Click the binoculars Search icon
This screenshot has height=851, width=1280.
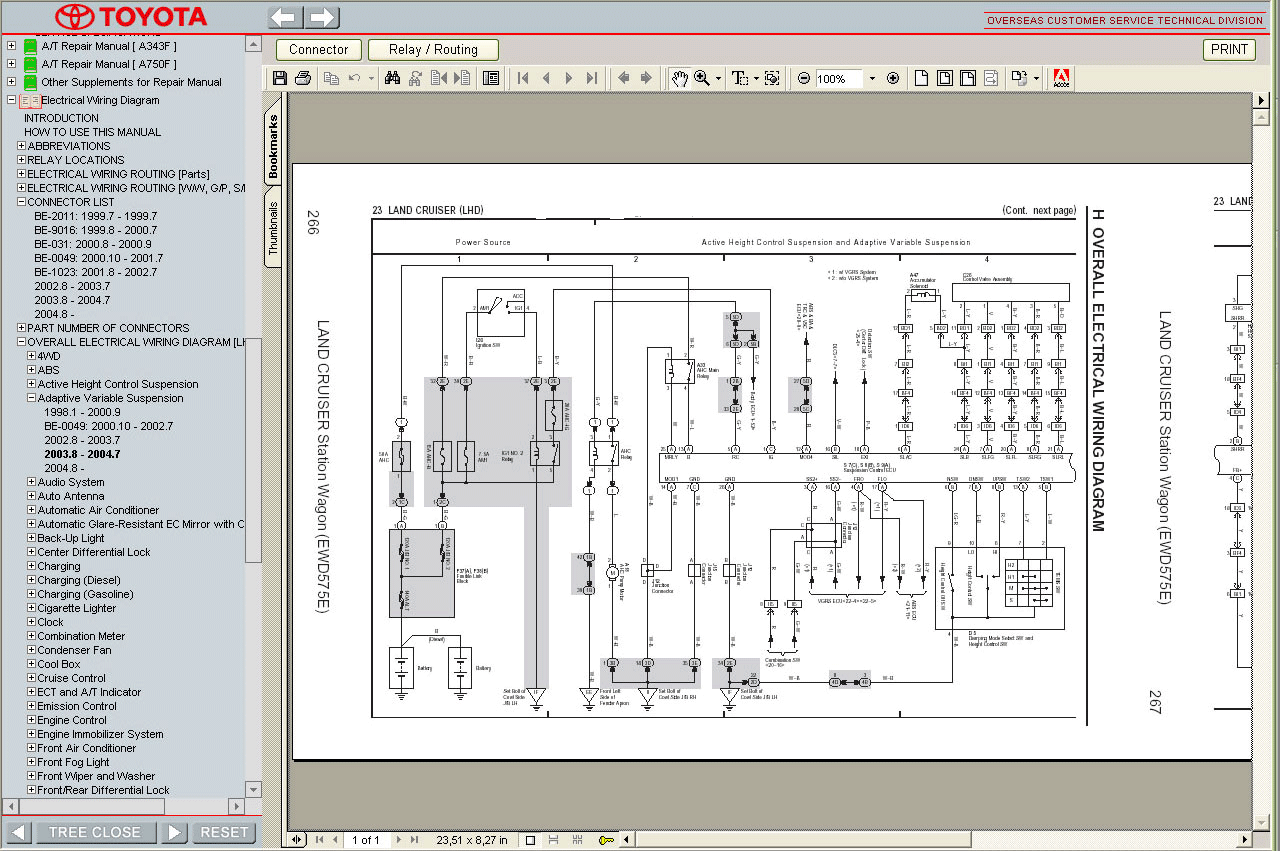393,78
